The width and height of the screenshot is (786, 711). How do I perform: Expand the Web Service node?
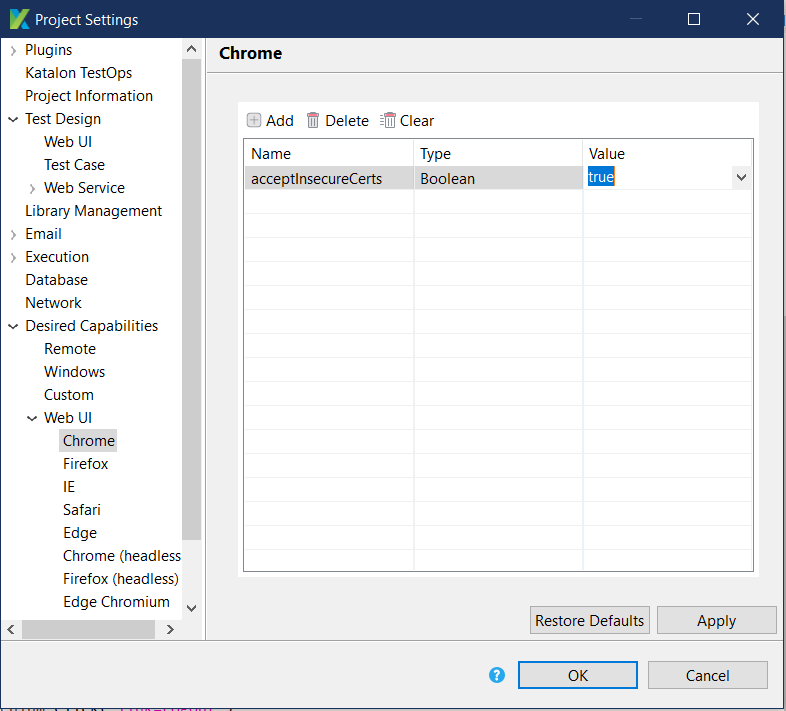tap(32, 189)
